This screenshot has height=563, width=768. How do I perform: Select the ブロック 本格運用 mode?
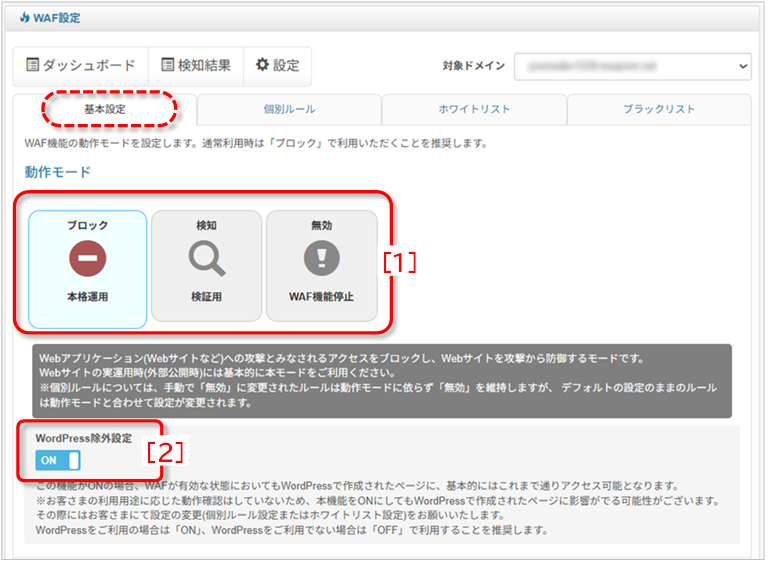(88, 269)
